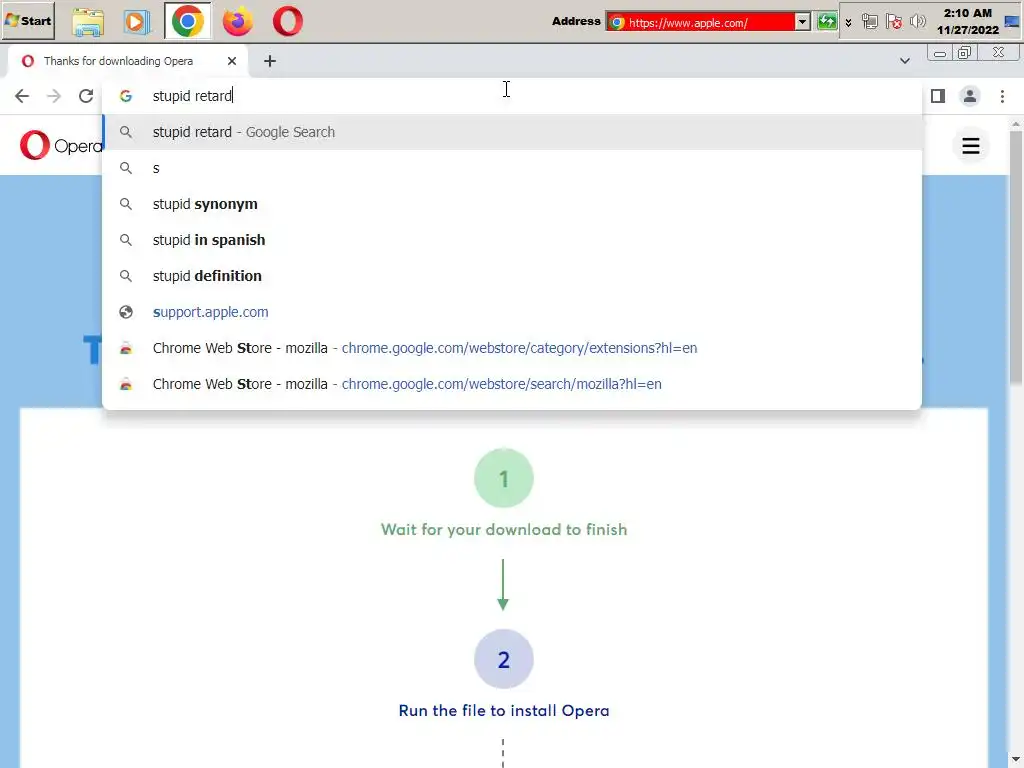
Task: Click the green Go arrow beside Address
Action: coord(827,22)
